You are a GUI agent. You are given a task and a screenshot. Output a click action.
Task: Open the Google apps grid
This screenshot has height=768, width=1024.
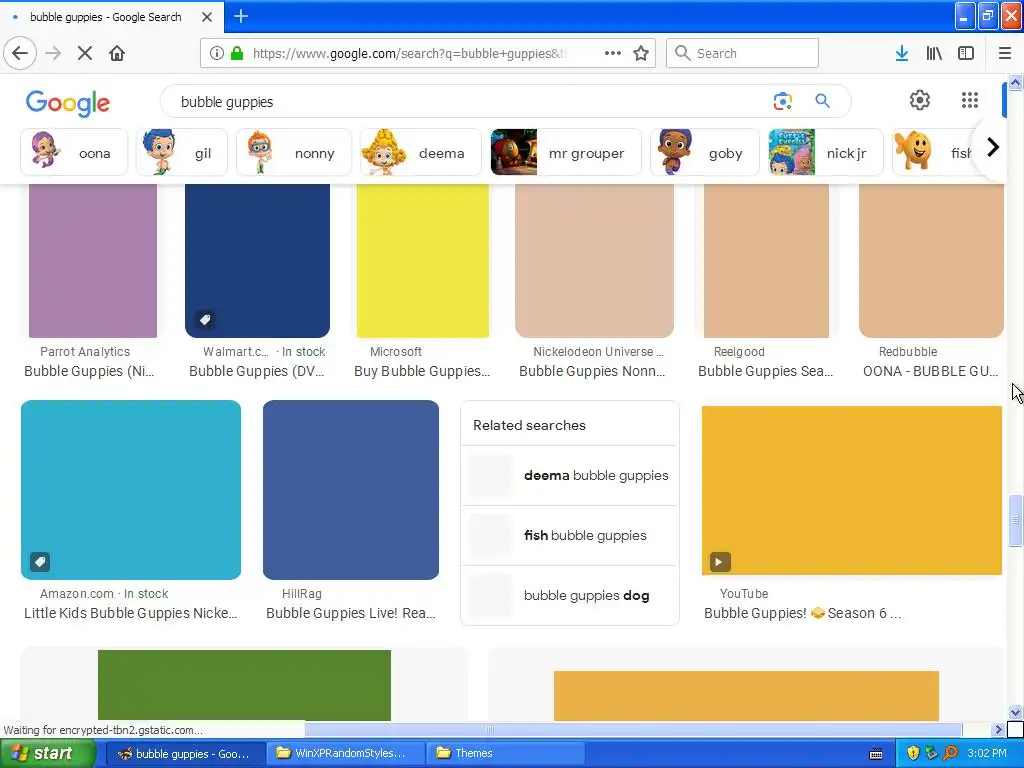click(x=970, y=100)
